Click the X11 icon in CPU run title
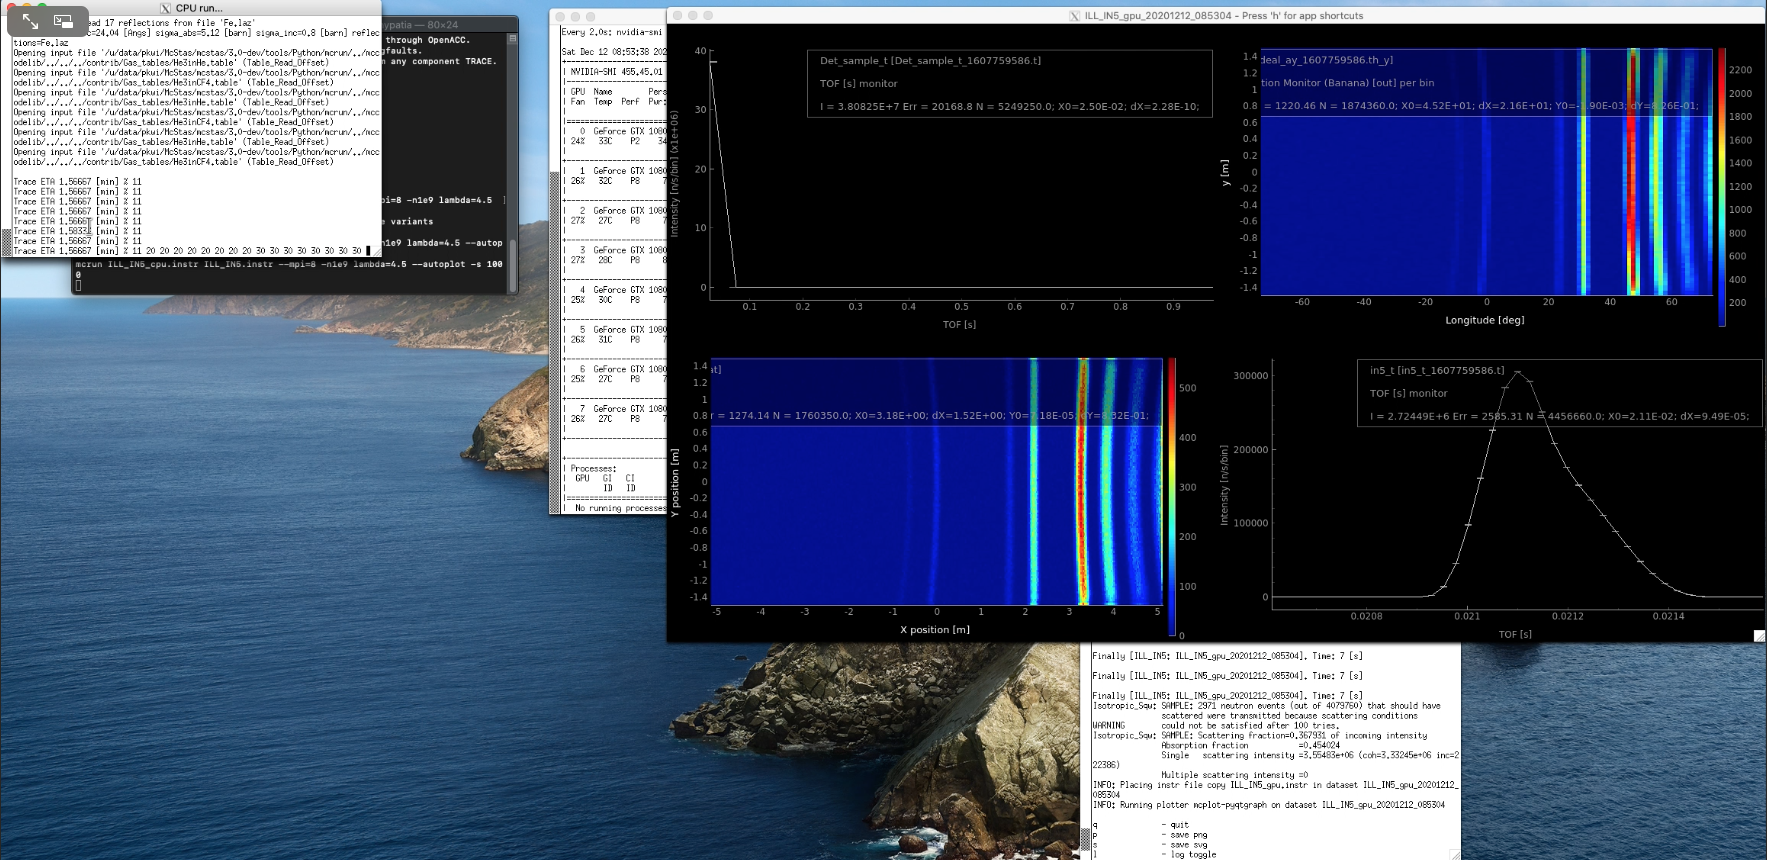 (x=165, y=8)
